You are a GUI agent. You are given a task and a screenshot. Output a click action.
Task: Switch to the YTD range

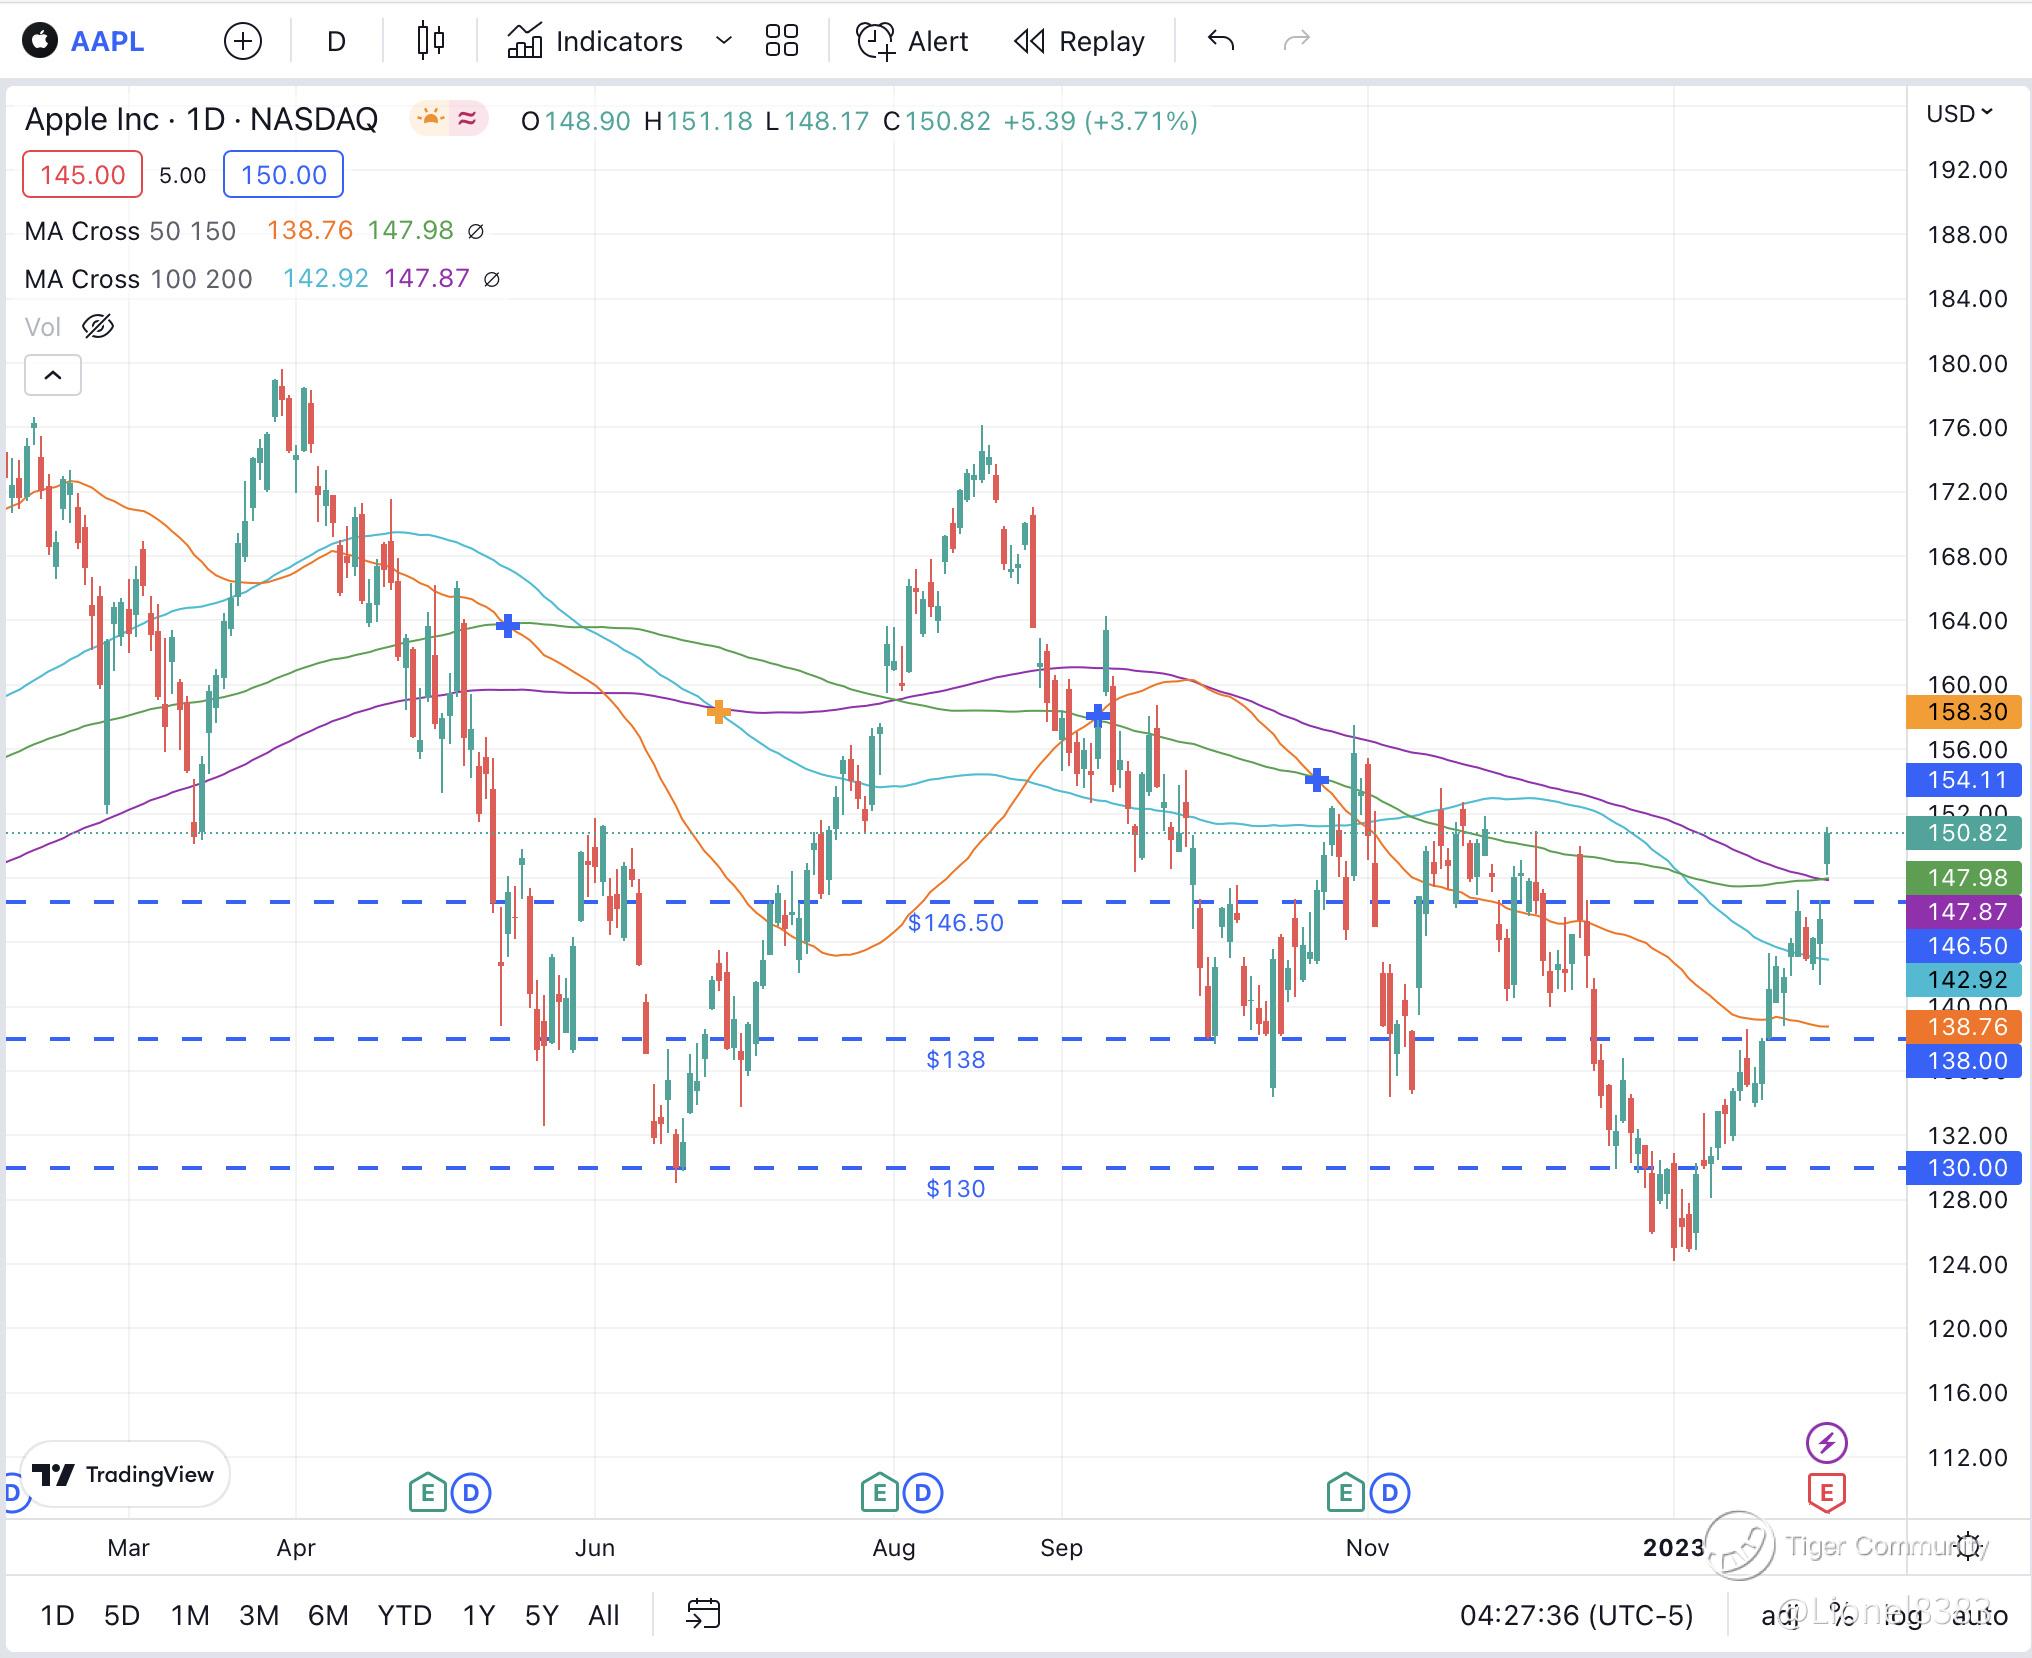point(404,1615)
